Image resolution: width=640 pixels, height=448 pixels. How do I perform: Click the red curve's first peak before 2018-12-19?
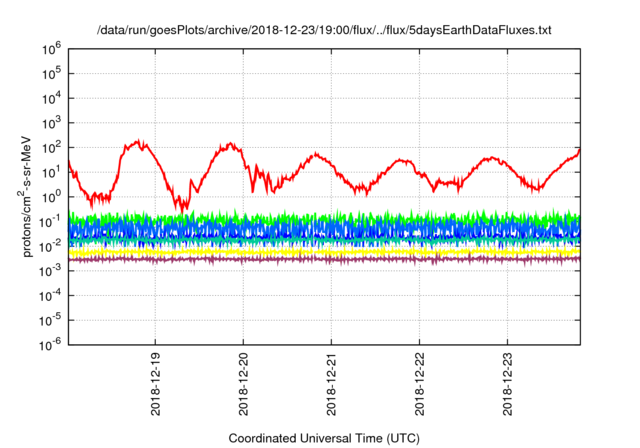(x=138, y=143)
